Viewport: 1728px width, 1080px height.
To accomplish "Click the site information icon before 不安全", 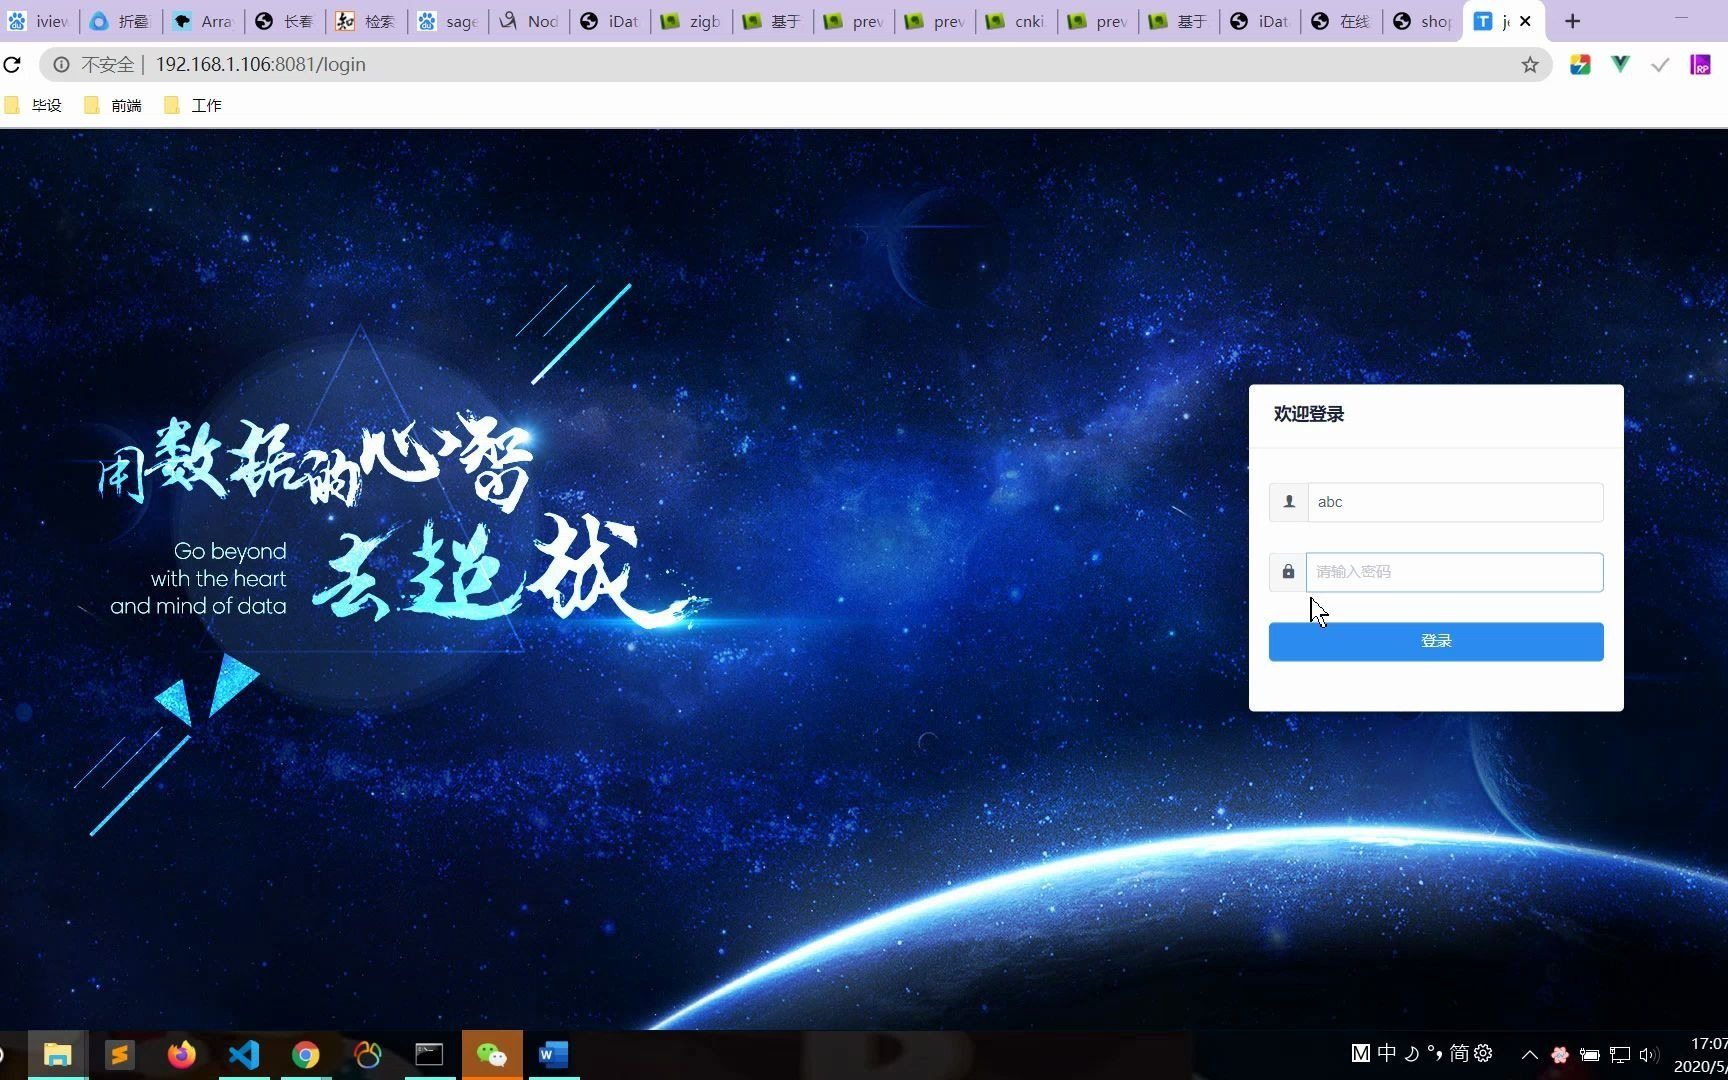I will click(x=61, y=65).
